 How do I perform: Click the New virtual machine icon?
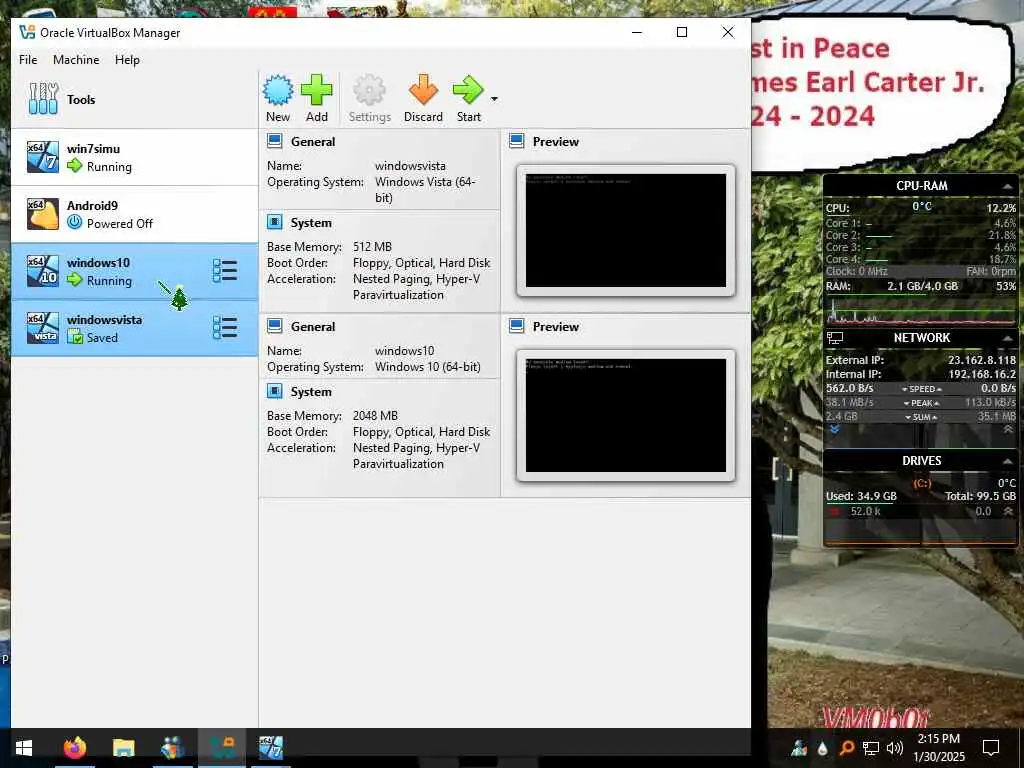(278, 91)
